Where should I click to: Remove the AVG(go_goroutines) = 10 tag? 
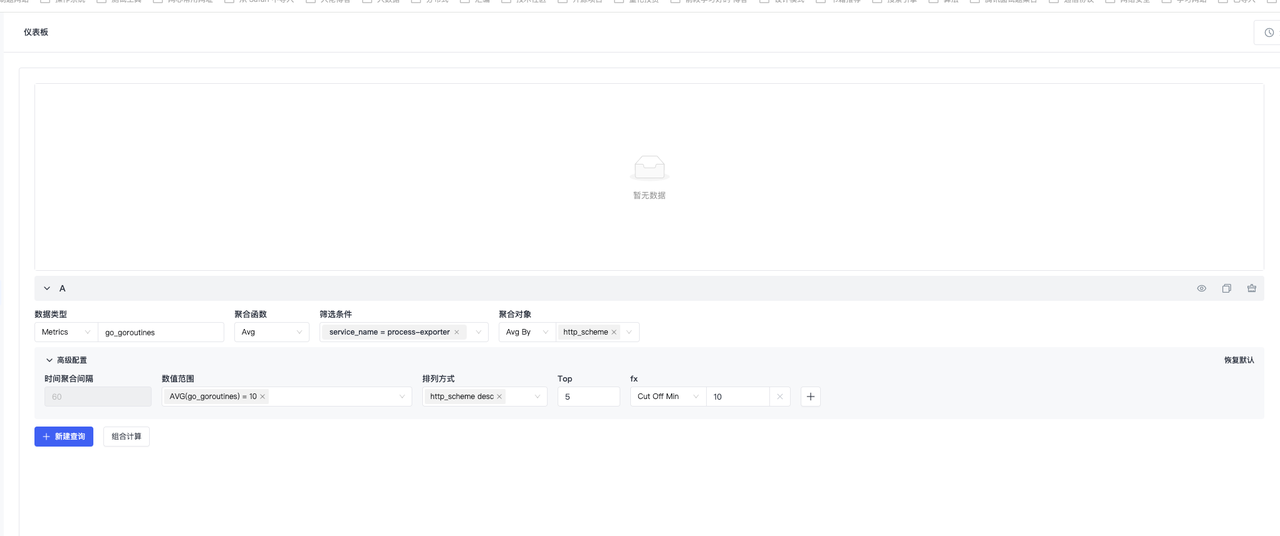263,397
